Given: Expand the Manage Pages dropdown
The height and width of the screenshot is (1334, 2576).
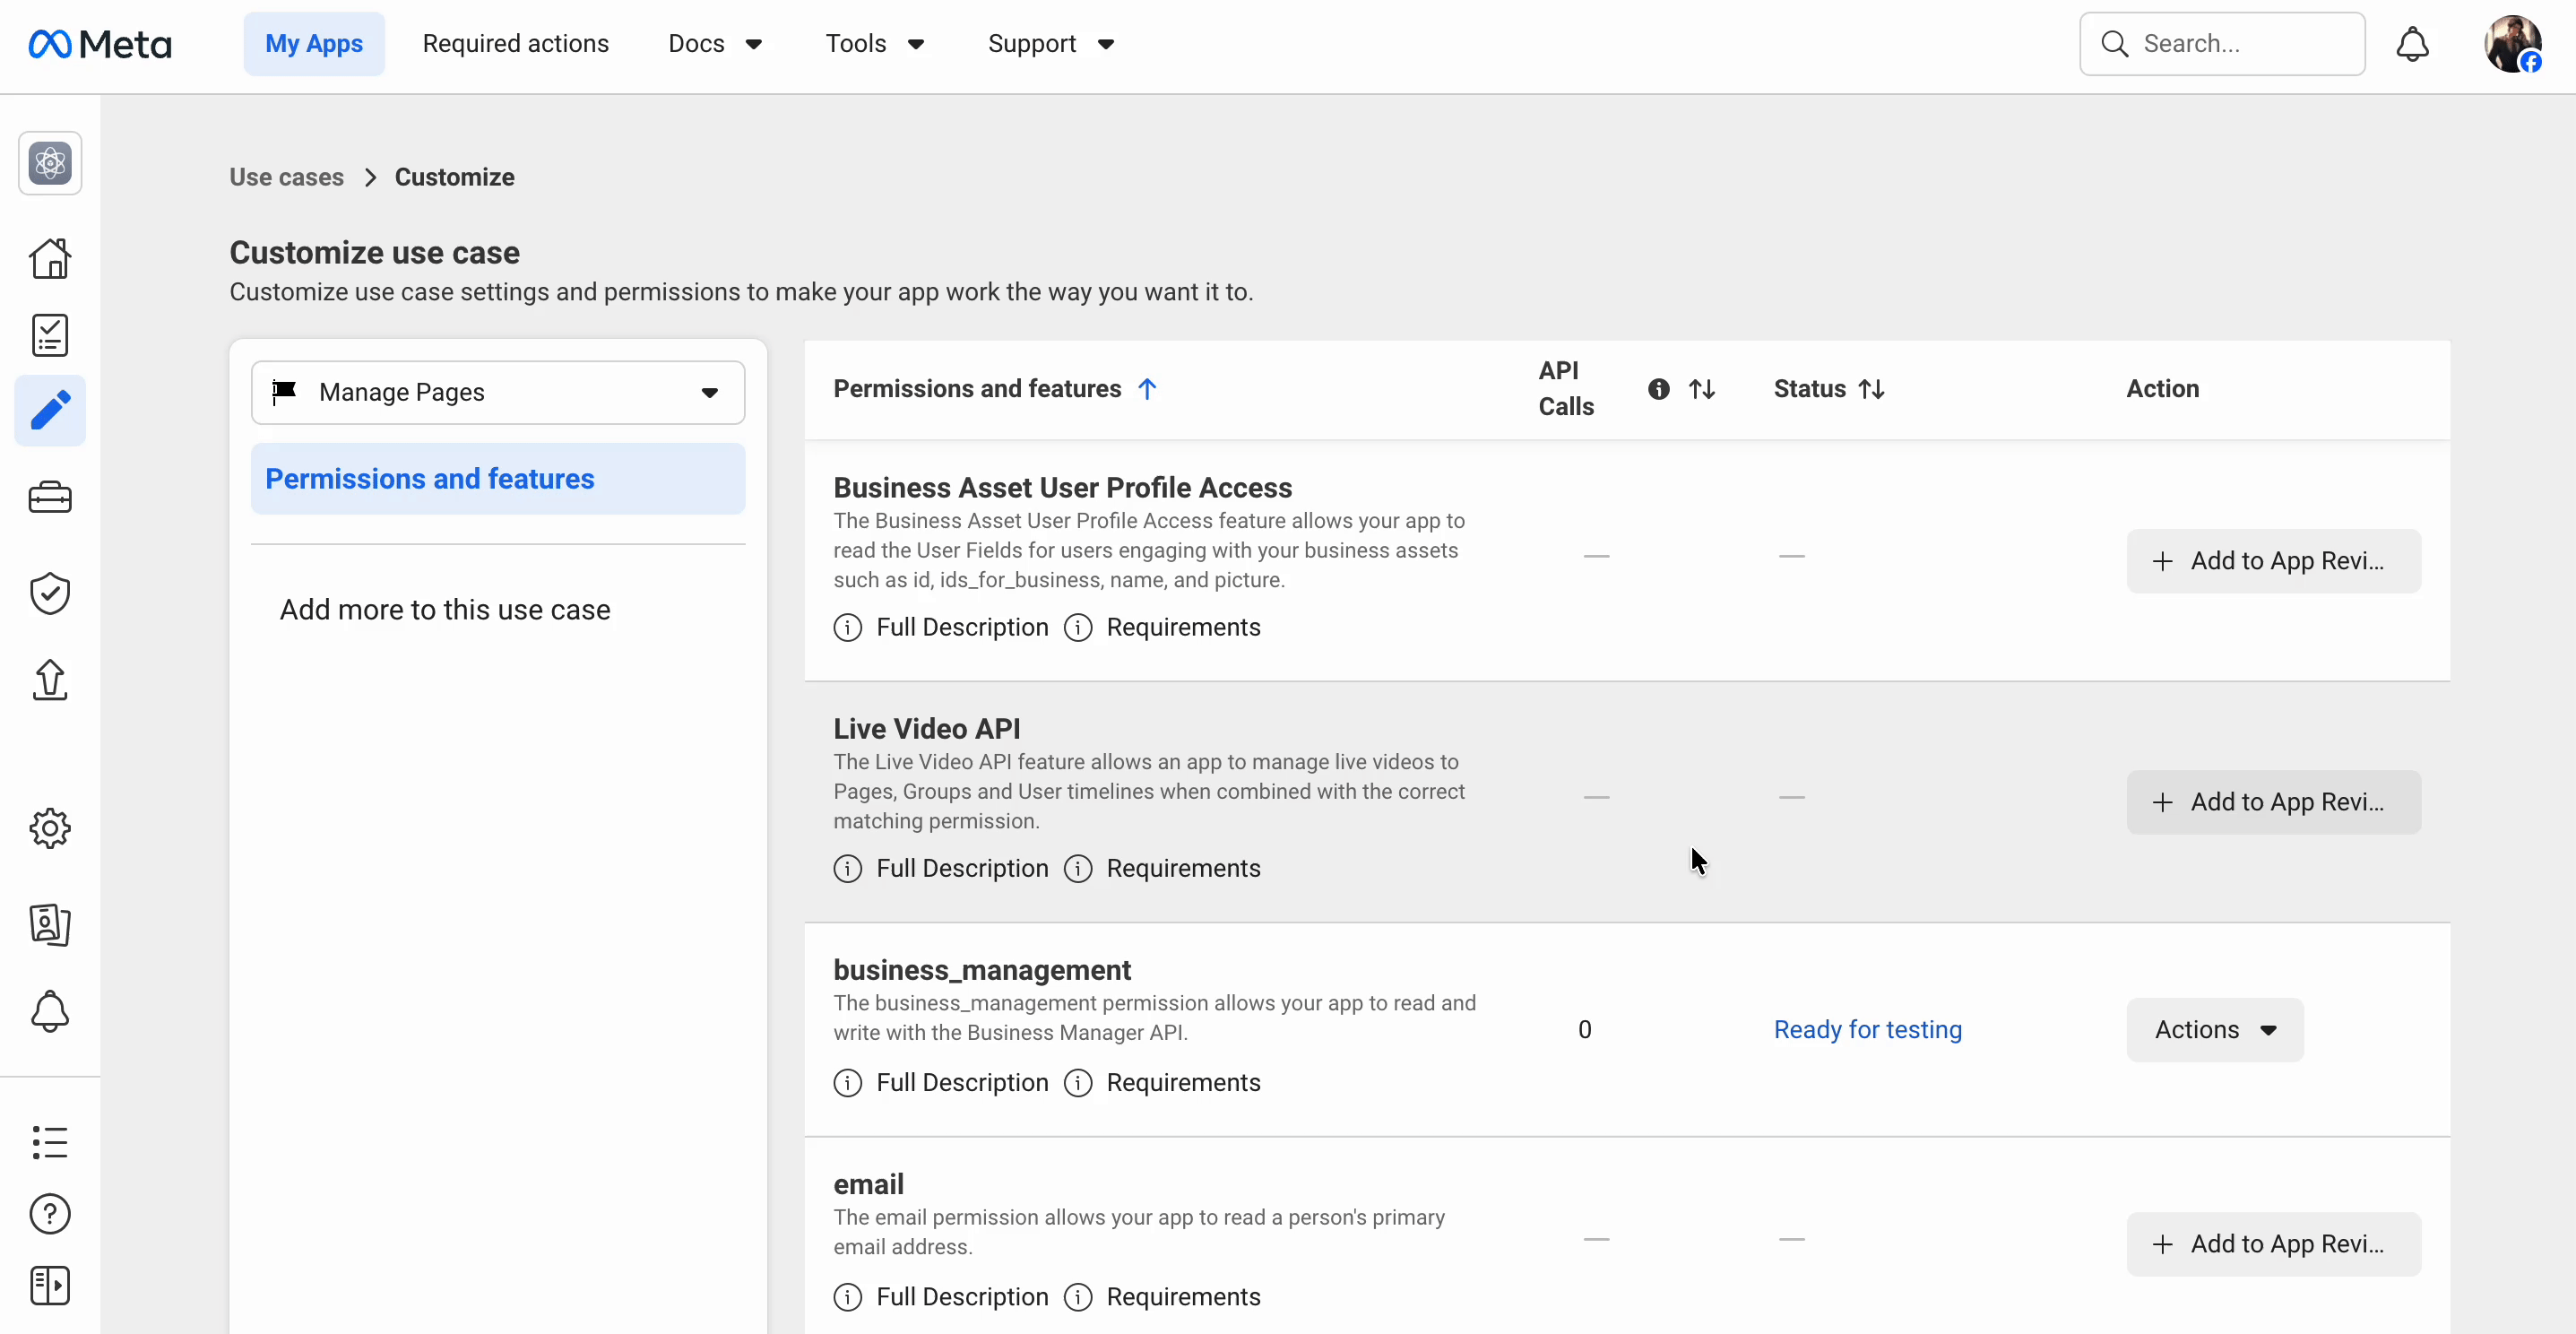Looking at the screenshot, I should pos(498,393).
